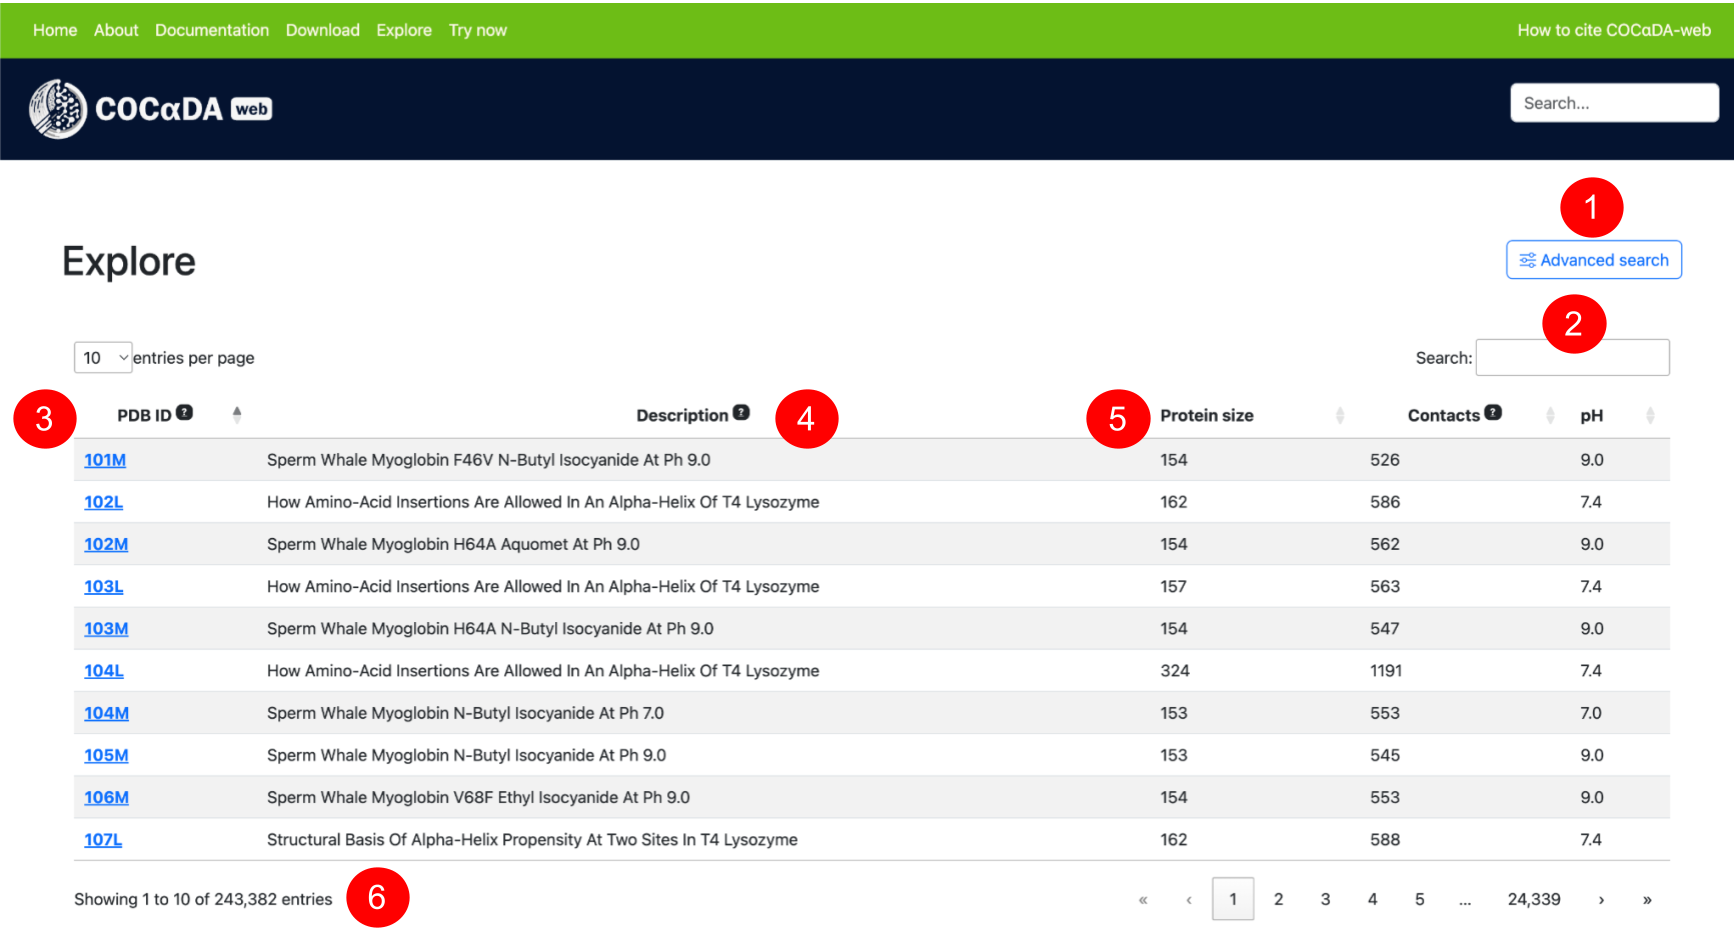Screen dimensions: 1734x939
Task: Open the Documentation menu item
Action: (212, 30)
